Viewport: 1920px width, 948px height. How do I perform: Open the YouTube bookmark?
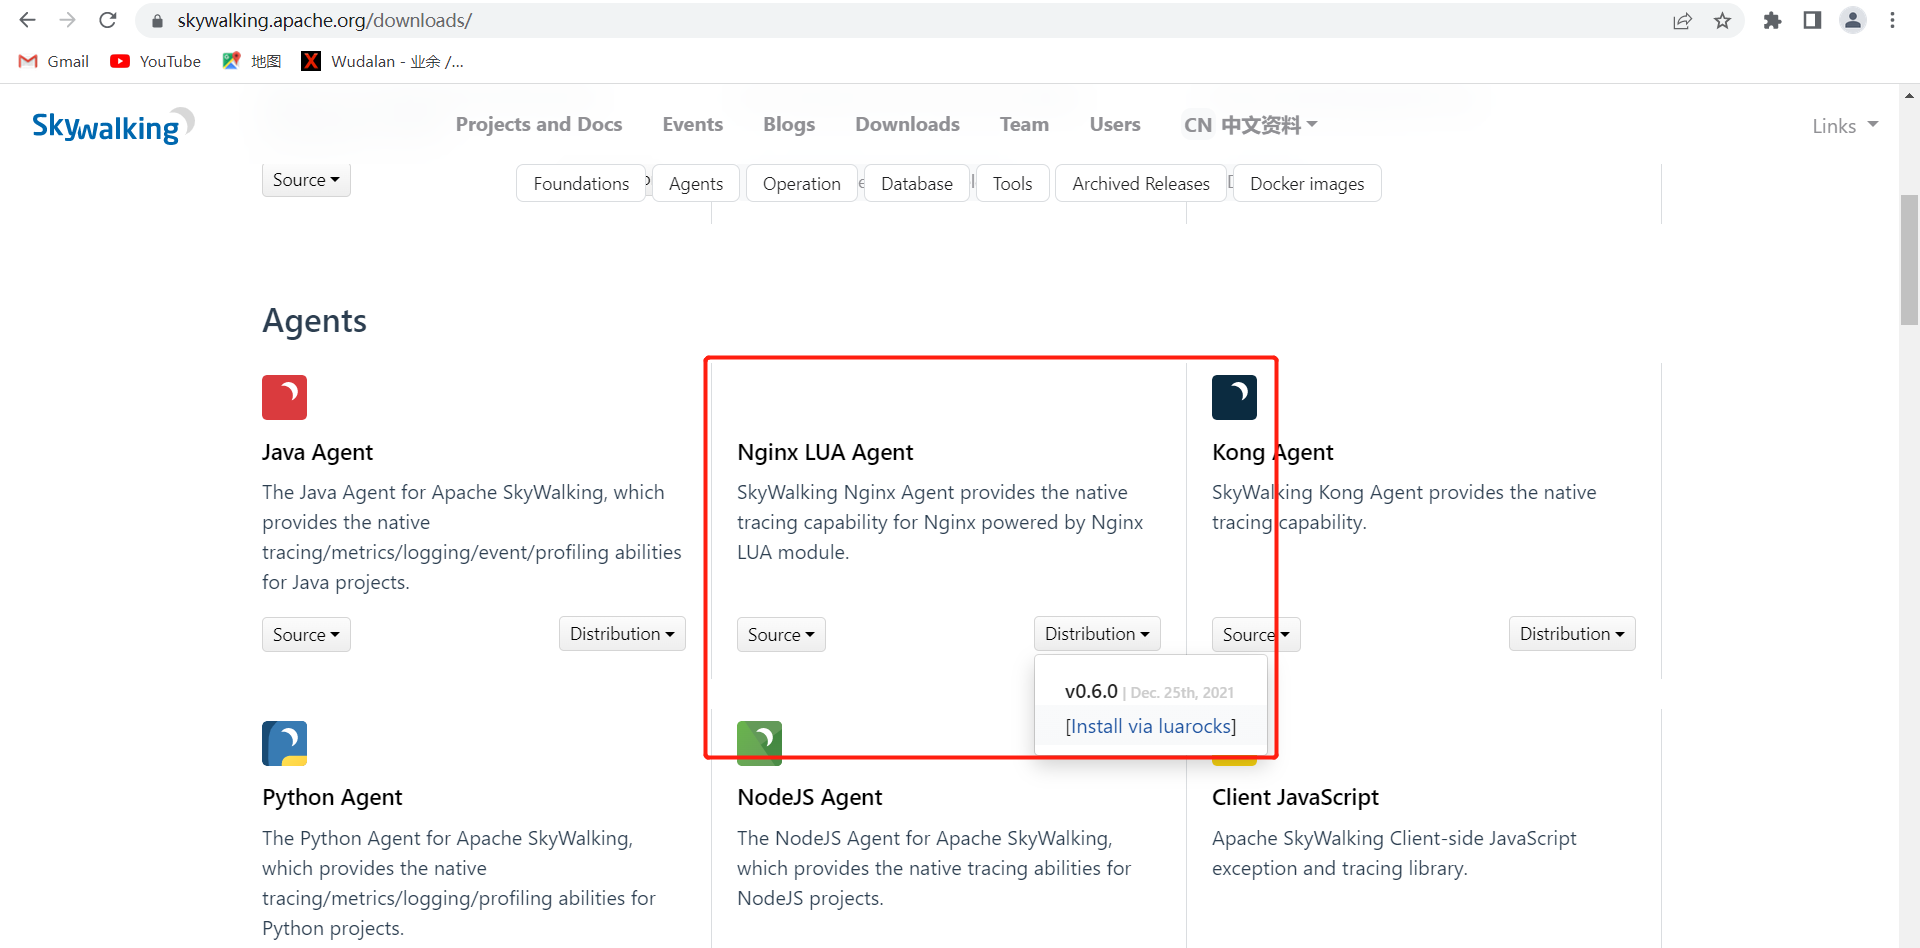pos(155,62)
